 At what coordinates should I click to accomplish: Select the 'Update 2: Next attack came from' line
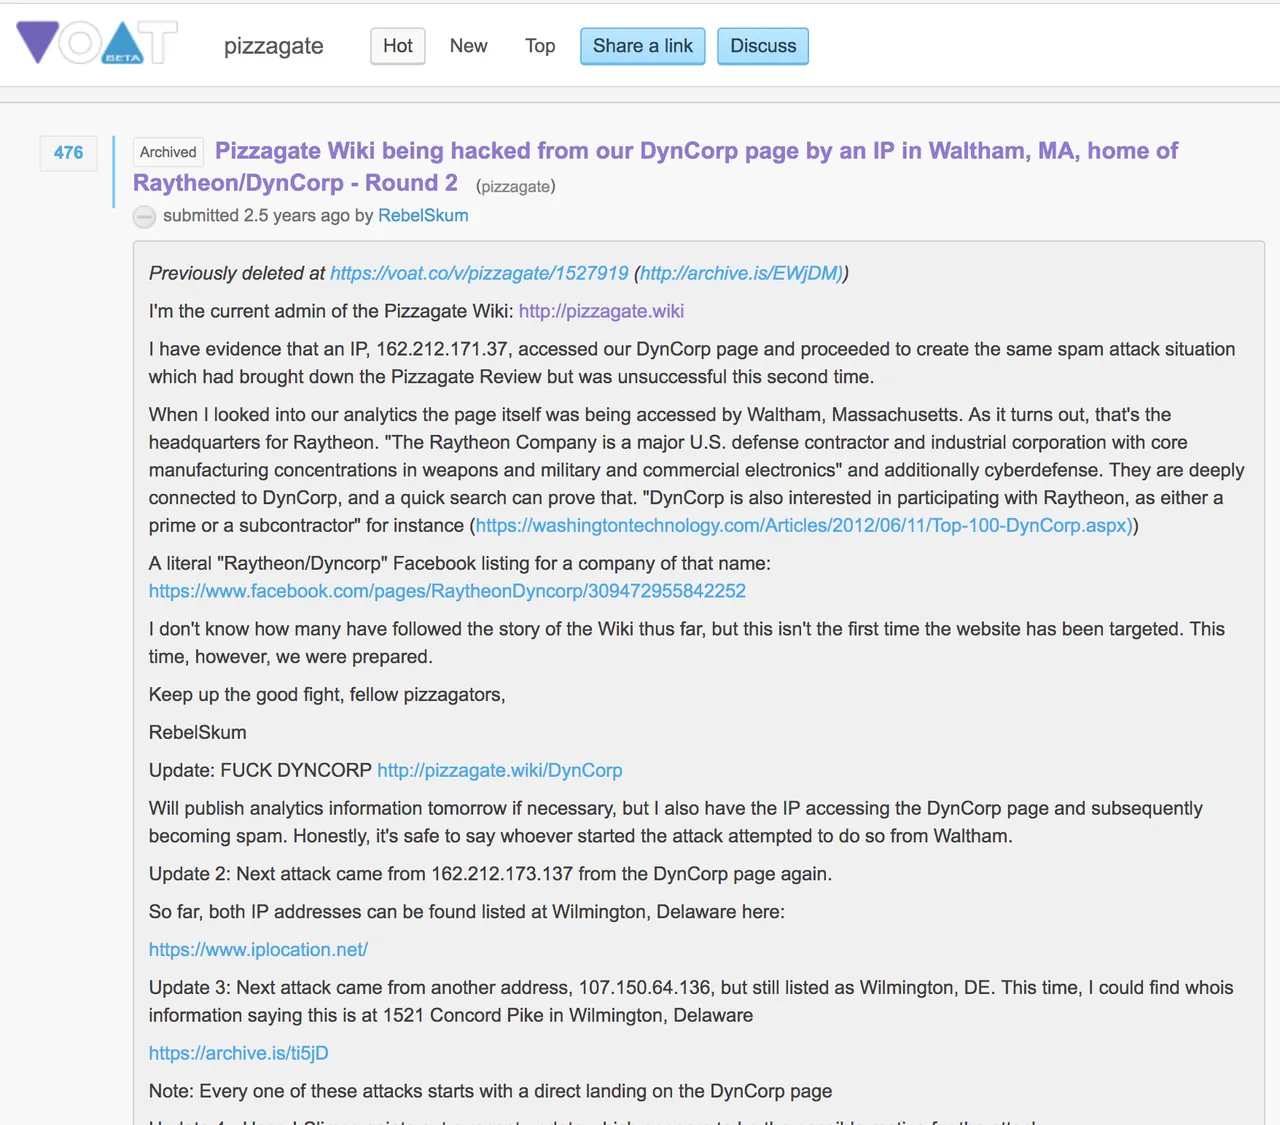[x=490, y=874]
